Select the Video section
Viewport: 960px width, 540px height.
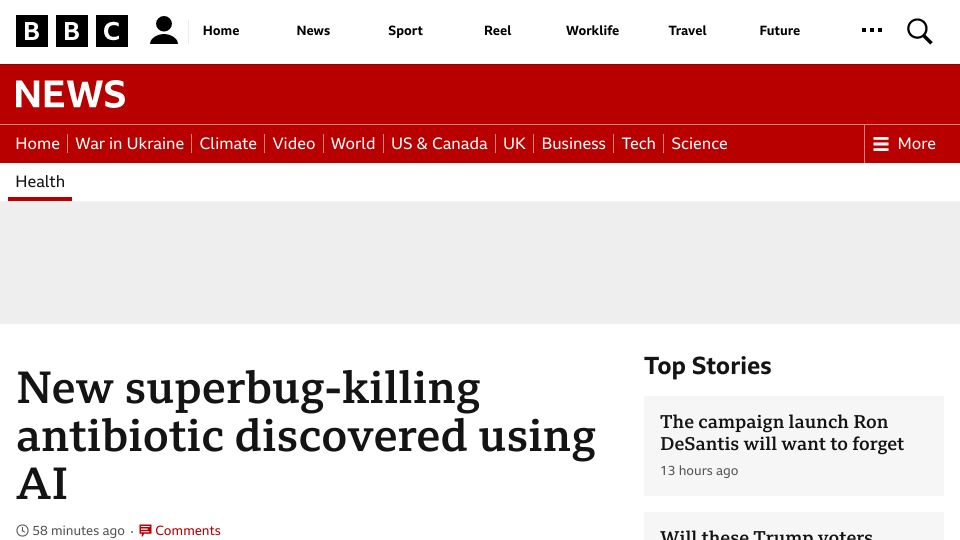coord(294,143)
